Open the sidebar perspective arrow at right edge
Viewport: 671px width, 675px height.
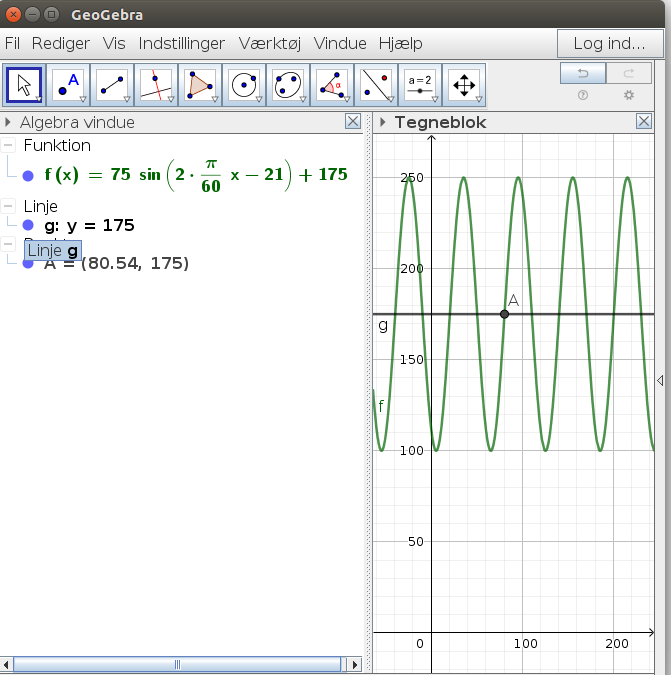(660, 381)
